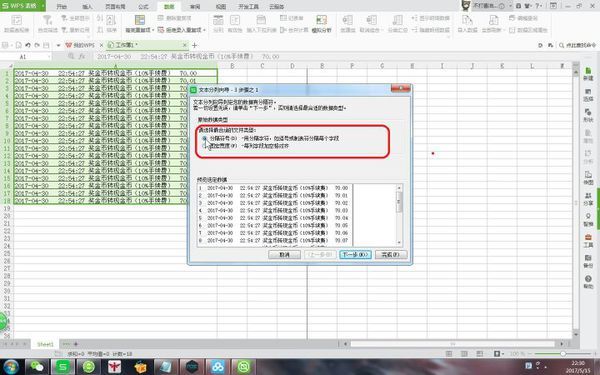Open the 开发工具 (Developer) ribbon tab
The width and height of the screenshot is (600, 375).
coord(249,7)
